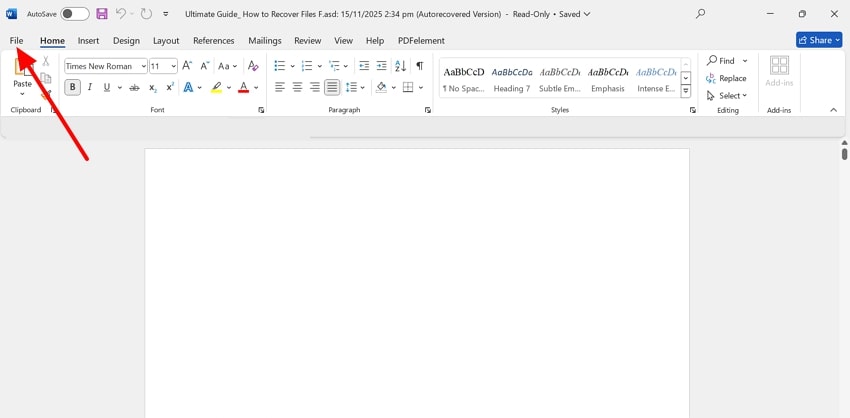
Task: Insert a bulleted list
Action: (280, 66)
